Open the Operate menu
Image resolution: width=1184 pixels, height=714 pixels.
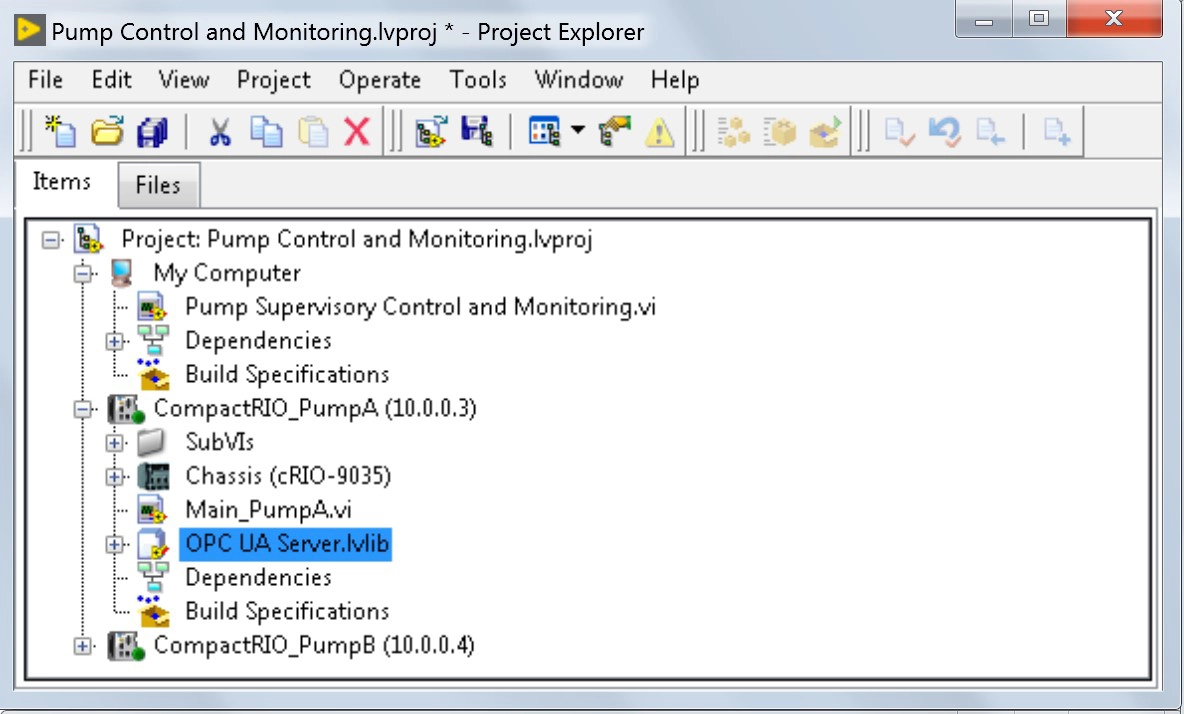click(x=379, y=80)
